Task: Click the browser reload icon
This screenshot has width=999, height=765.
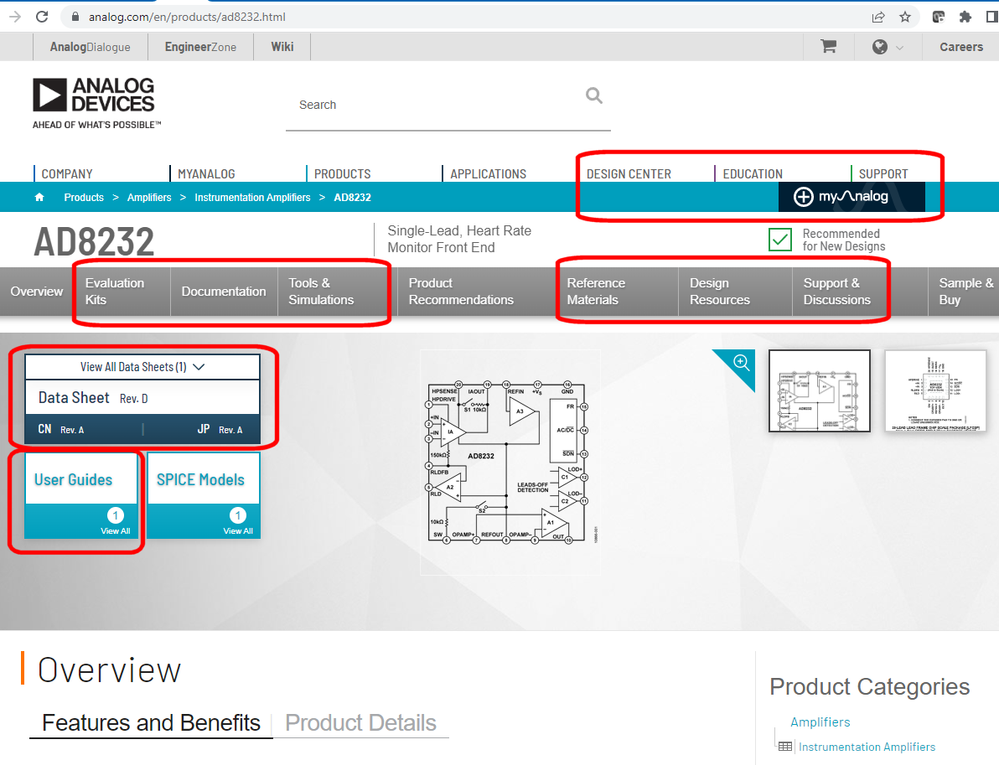Action: click(42, 17)
